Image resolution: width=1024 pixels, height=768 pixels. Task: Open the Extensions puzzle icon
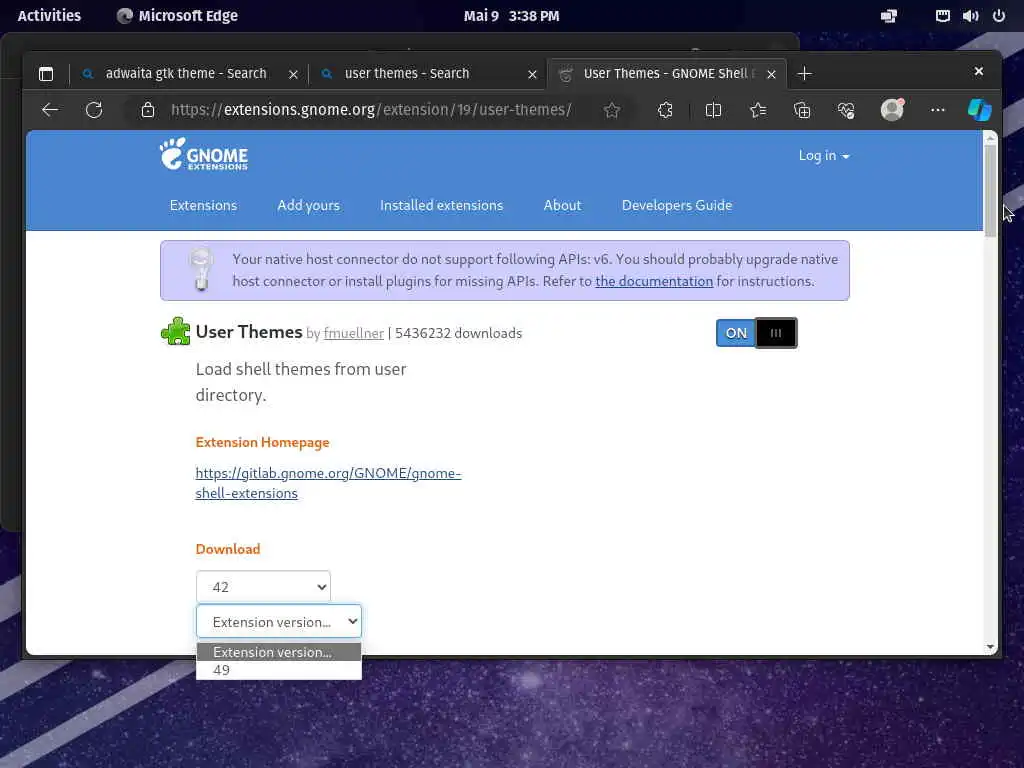click(x=665, y=110)
